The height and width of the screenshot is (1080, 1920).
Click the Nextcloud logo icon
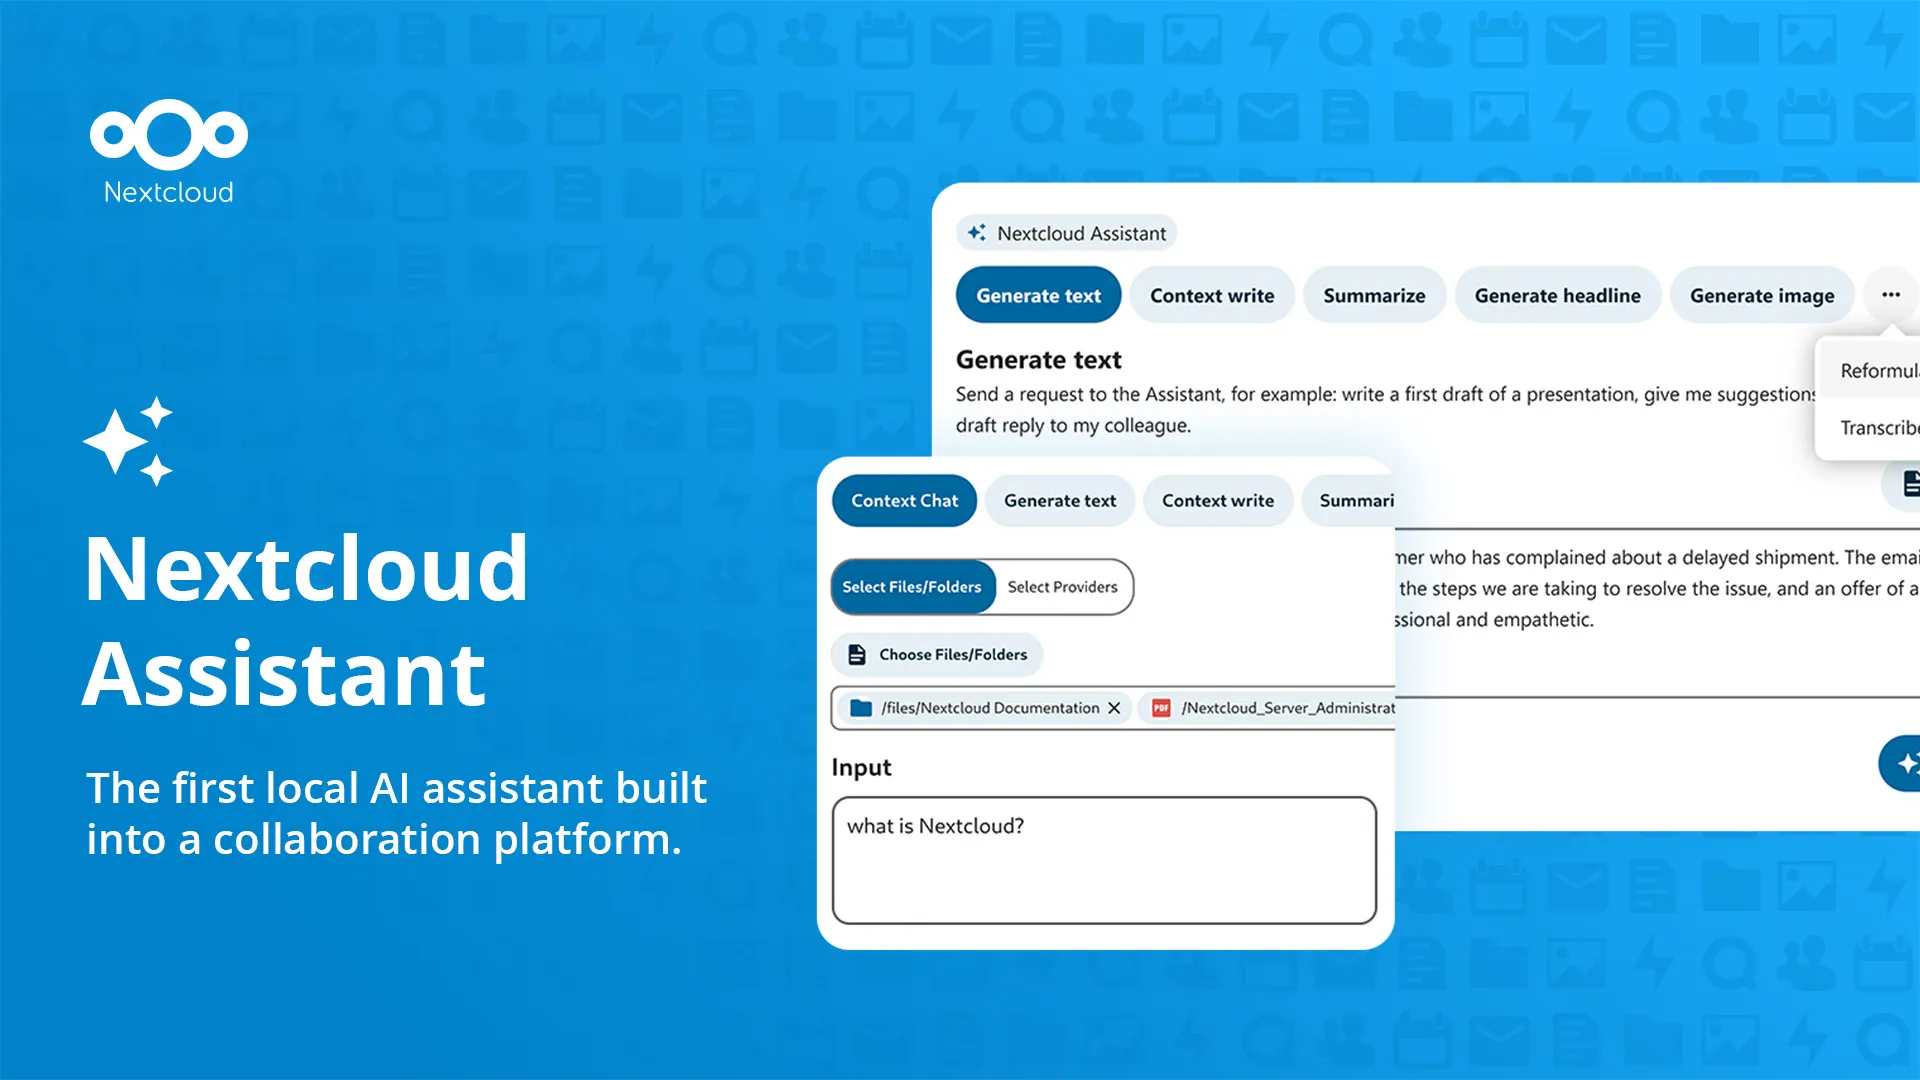click(168, 134)
